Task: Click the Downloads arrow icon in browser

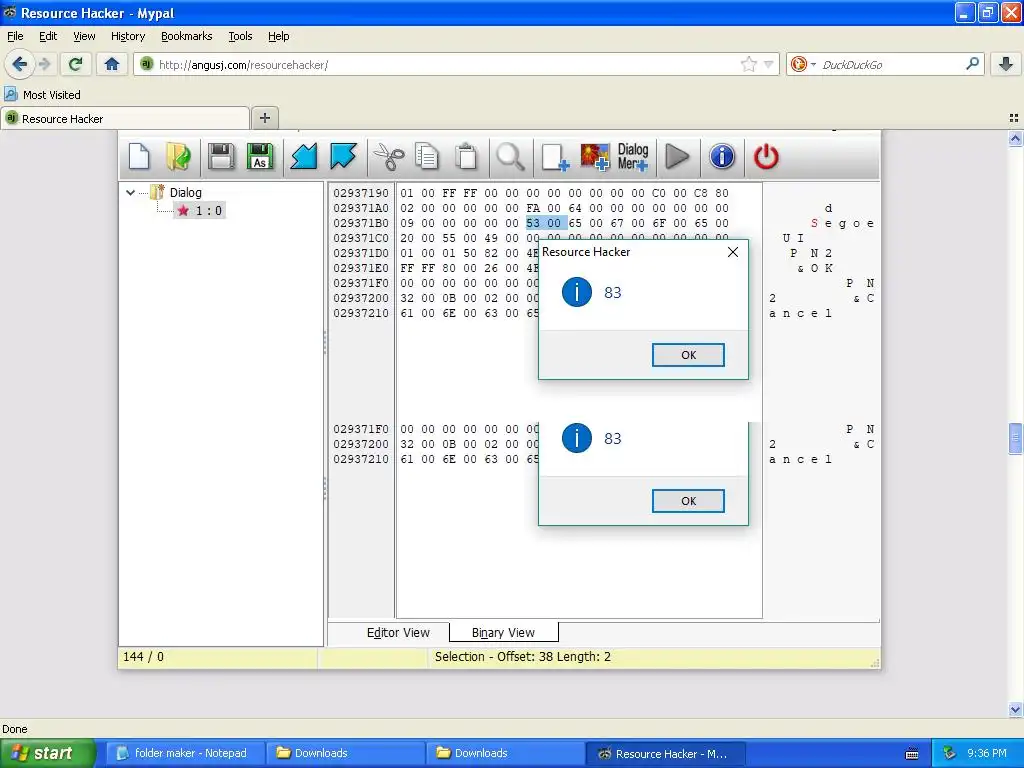Action: tap(1006, 64)
